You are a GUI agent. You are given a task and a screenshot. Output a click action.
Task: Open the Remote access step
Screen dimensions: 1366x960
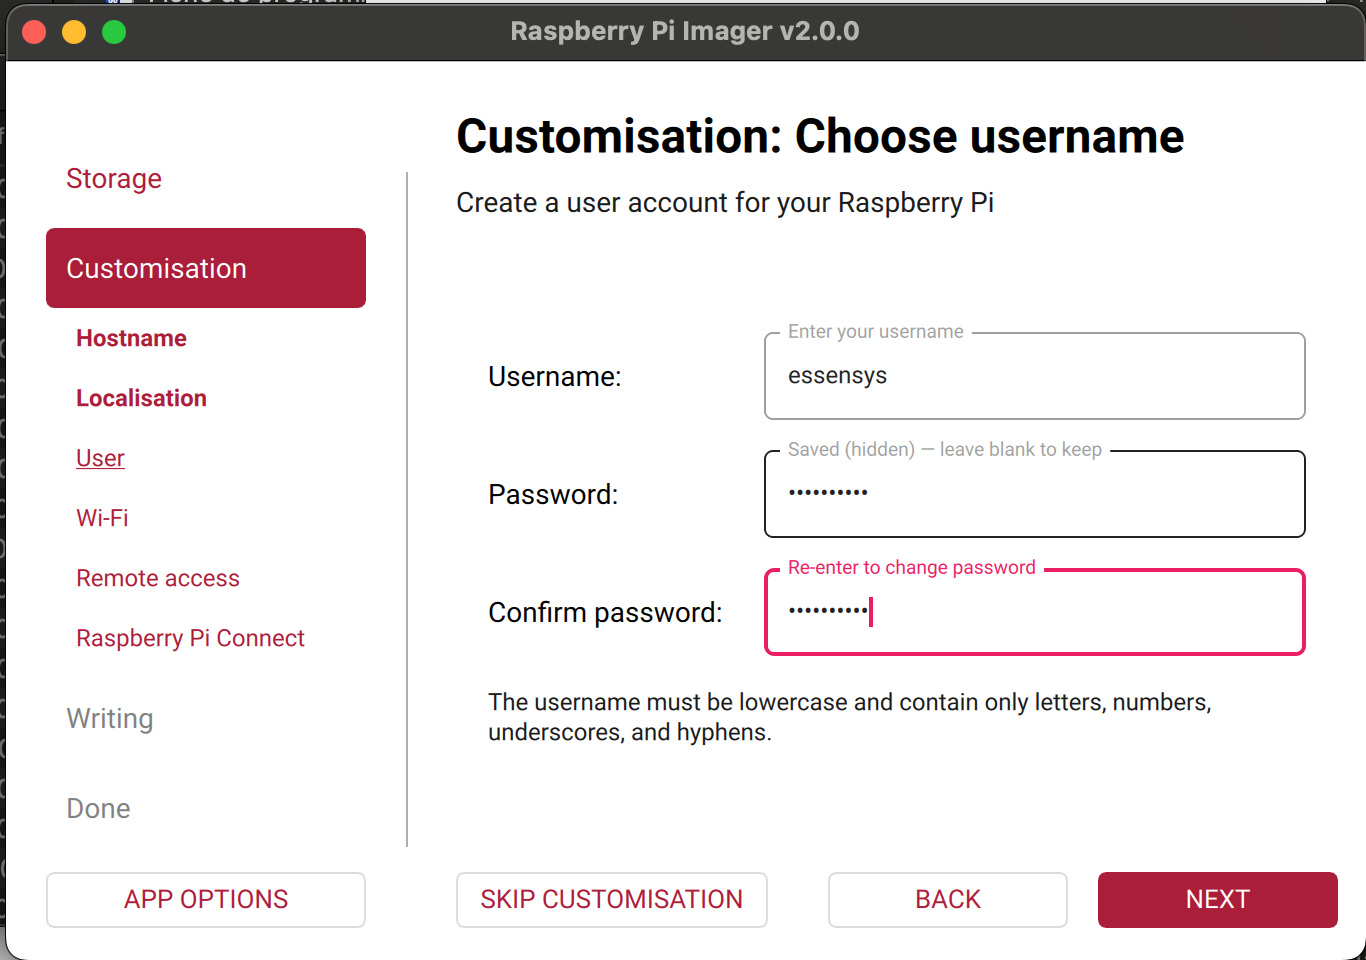tap(158, 579)
